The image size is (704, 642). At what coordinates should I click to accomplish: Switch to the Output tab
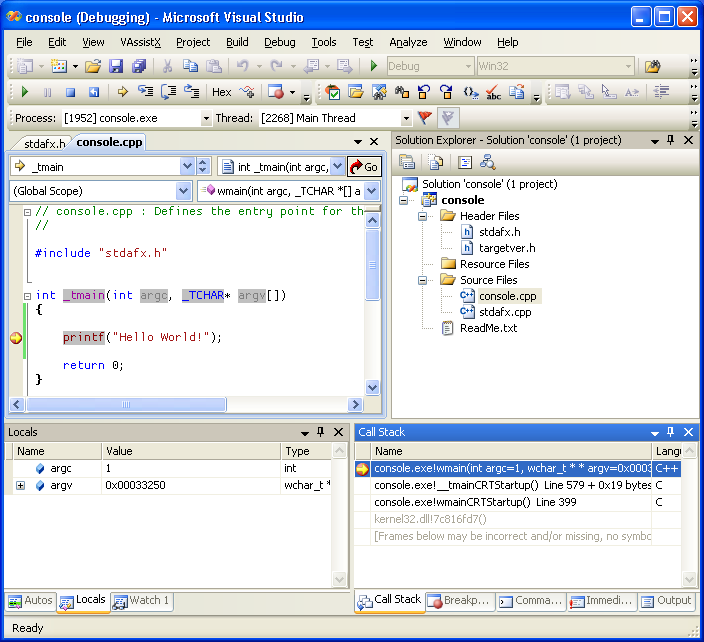coord(666,601)
